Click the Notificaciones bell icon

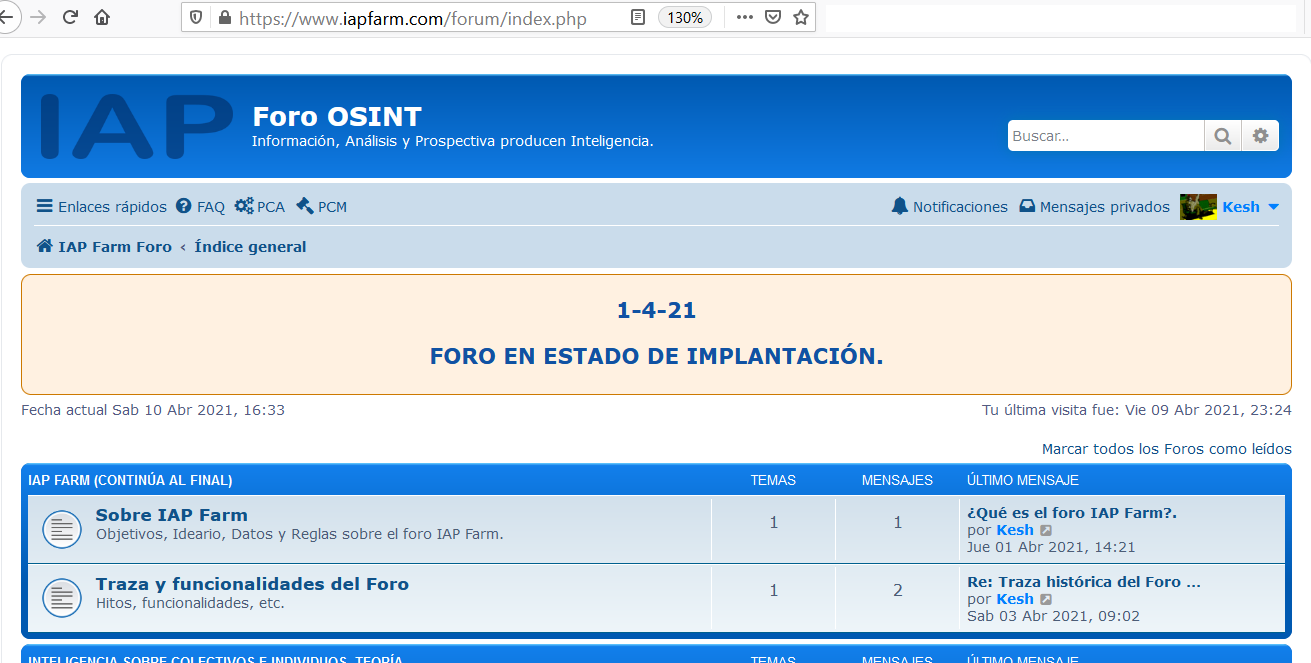[x=900, y=206]
